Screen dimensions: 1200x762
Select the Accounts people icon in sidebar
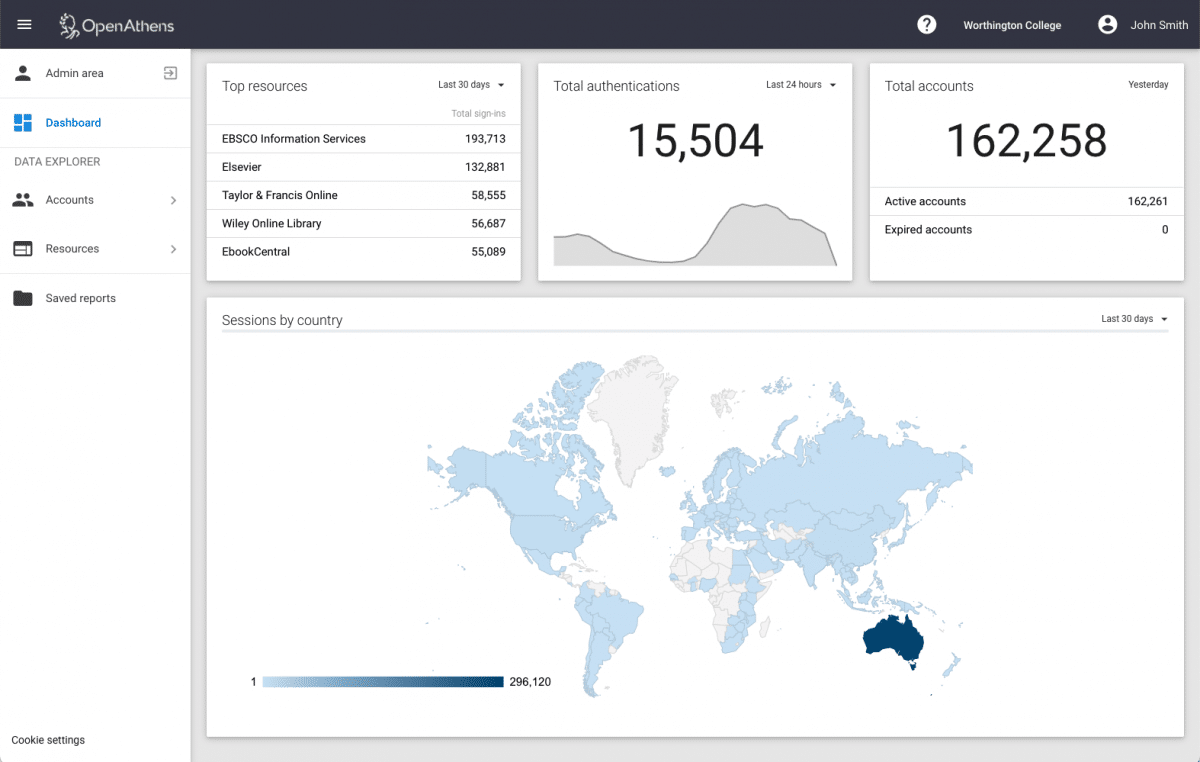(22, 199)
